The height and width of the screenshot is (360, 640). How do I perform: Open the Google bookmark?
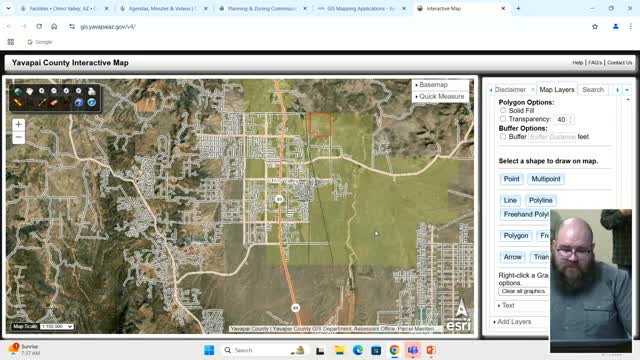40,42
